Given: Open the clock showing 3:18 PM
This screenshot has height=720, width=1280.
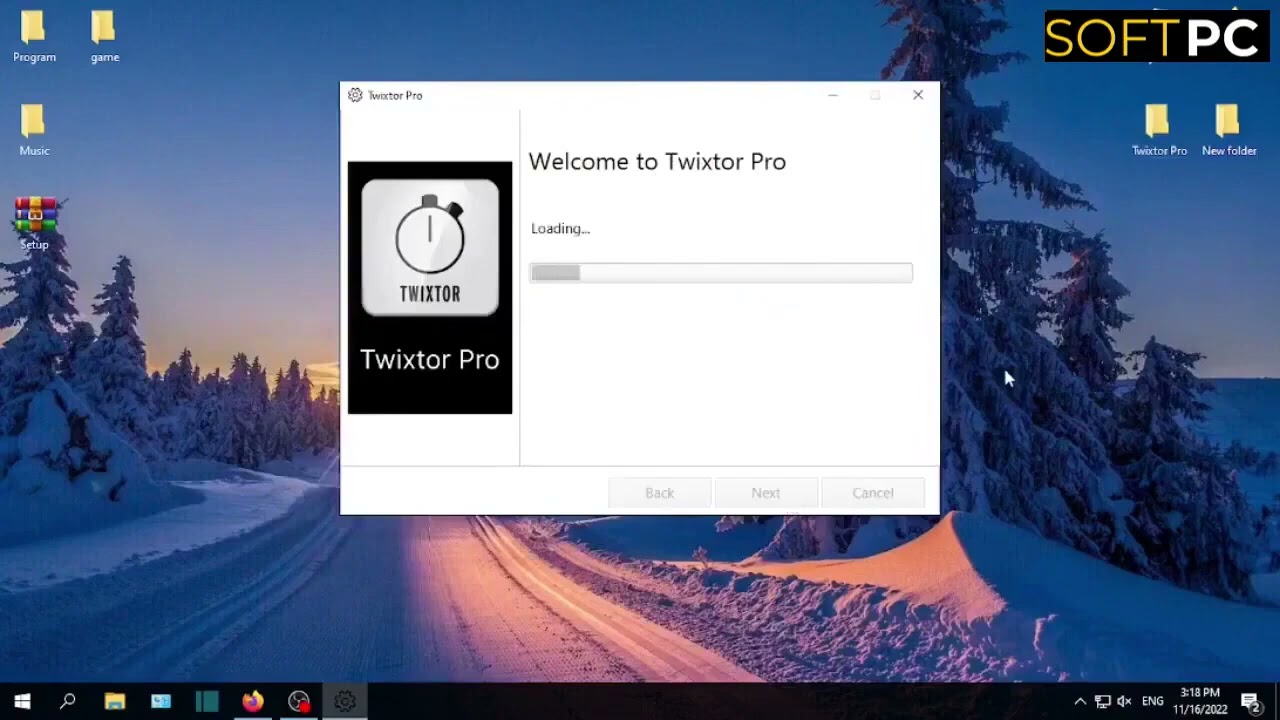Looking at the screenshot, I should [1200, 701].
